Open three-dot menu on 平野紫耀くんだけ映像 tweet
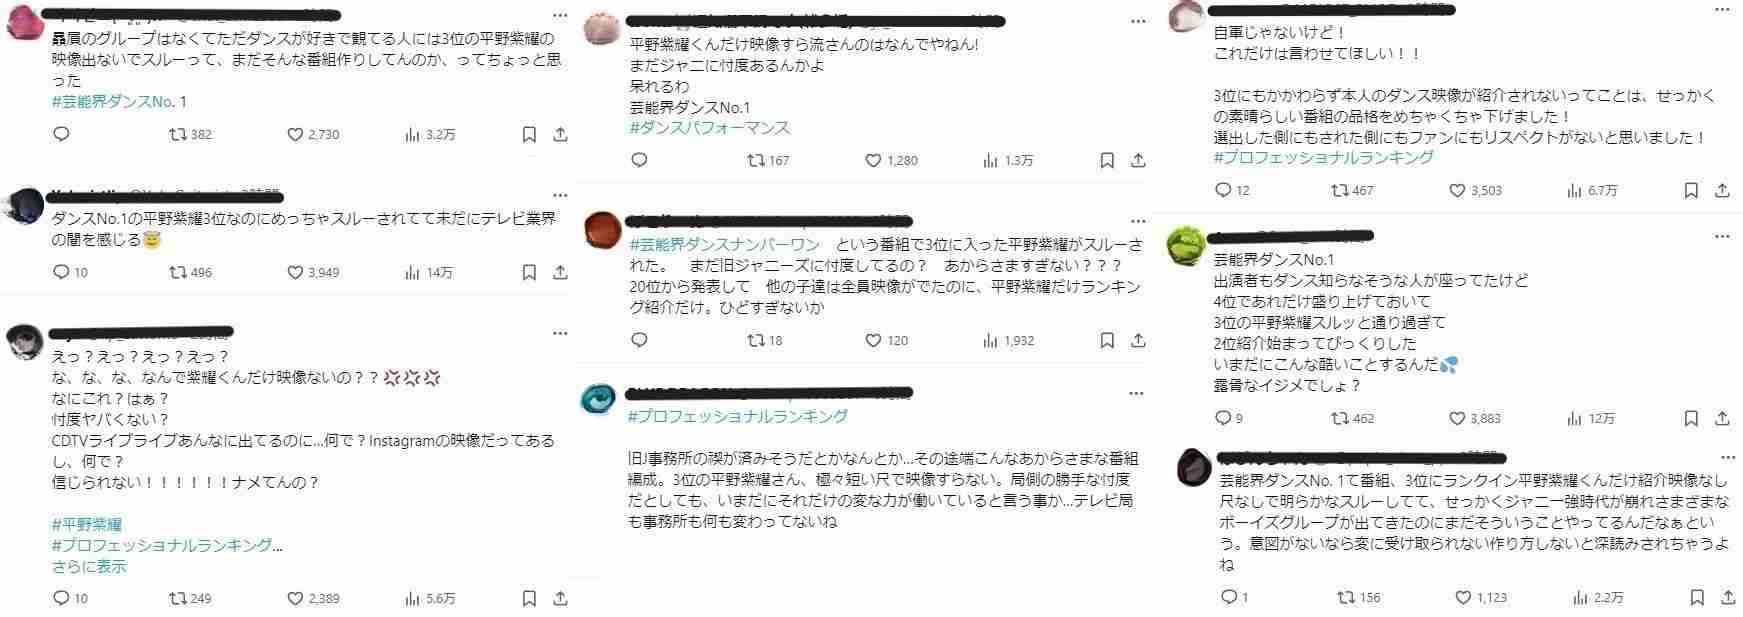Screen dimensions: 1743x617 (x=1138, y=21)
